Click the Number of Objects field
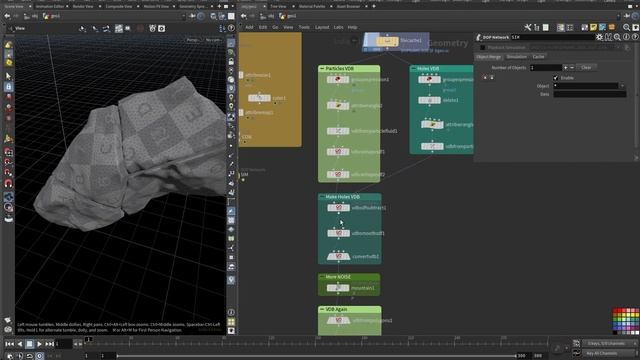The height and width of the screenshot is (360, 640). pyautogui.click(x=546, y=67)
